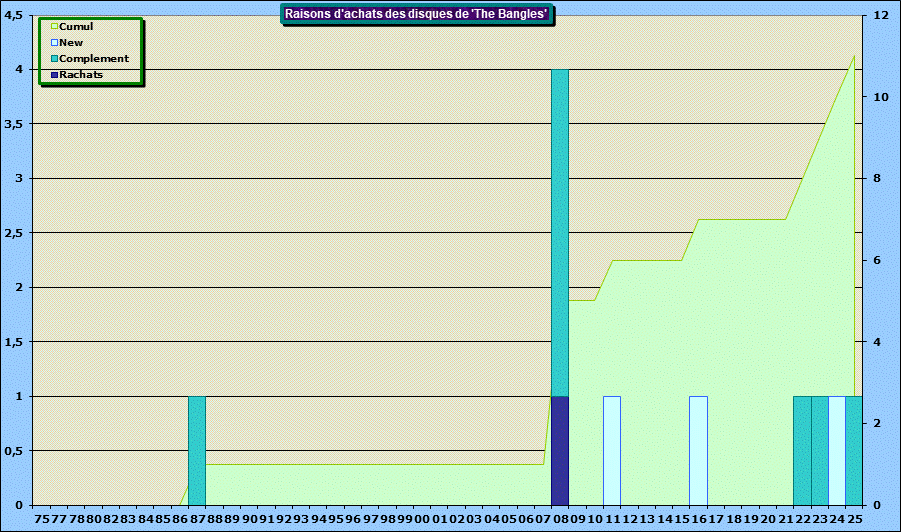
Task: Click the tall teal Complement bar at 08
Action: click(560, 230)
